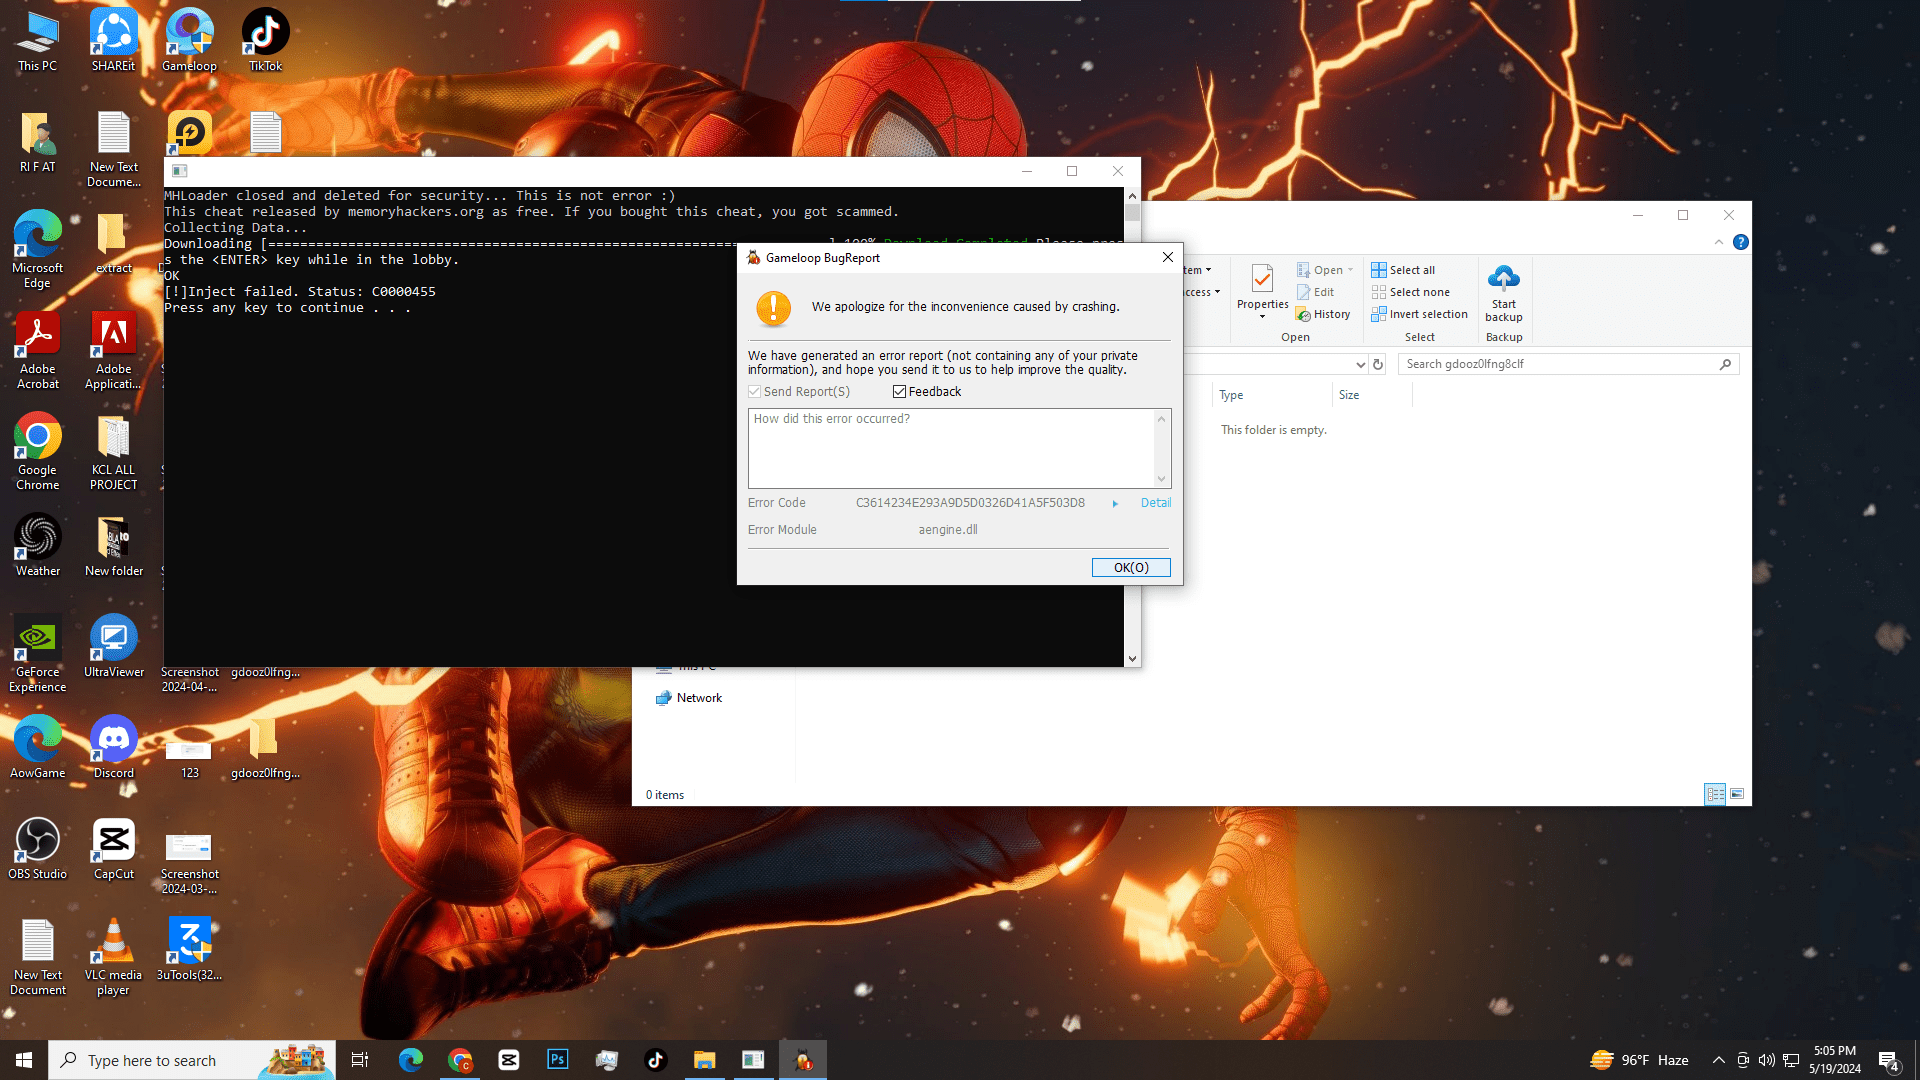Show hidden system tray icons
Image resolution: width=1920 pixels, height=1080 pixels.
[x=1718, y=1060]
